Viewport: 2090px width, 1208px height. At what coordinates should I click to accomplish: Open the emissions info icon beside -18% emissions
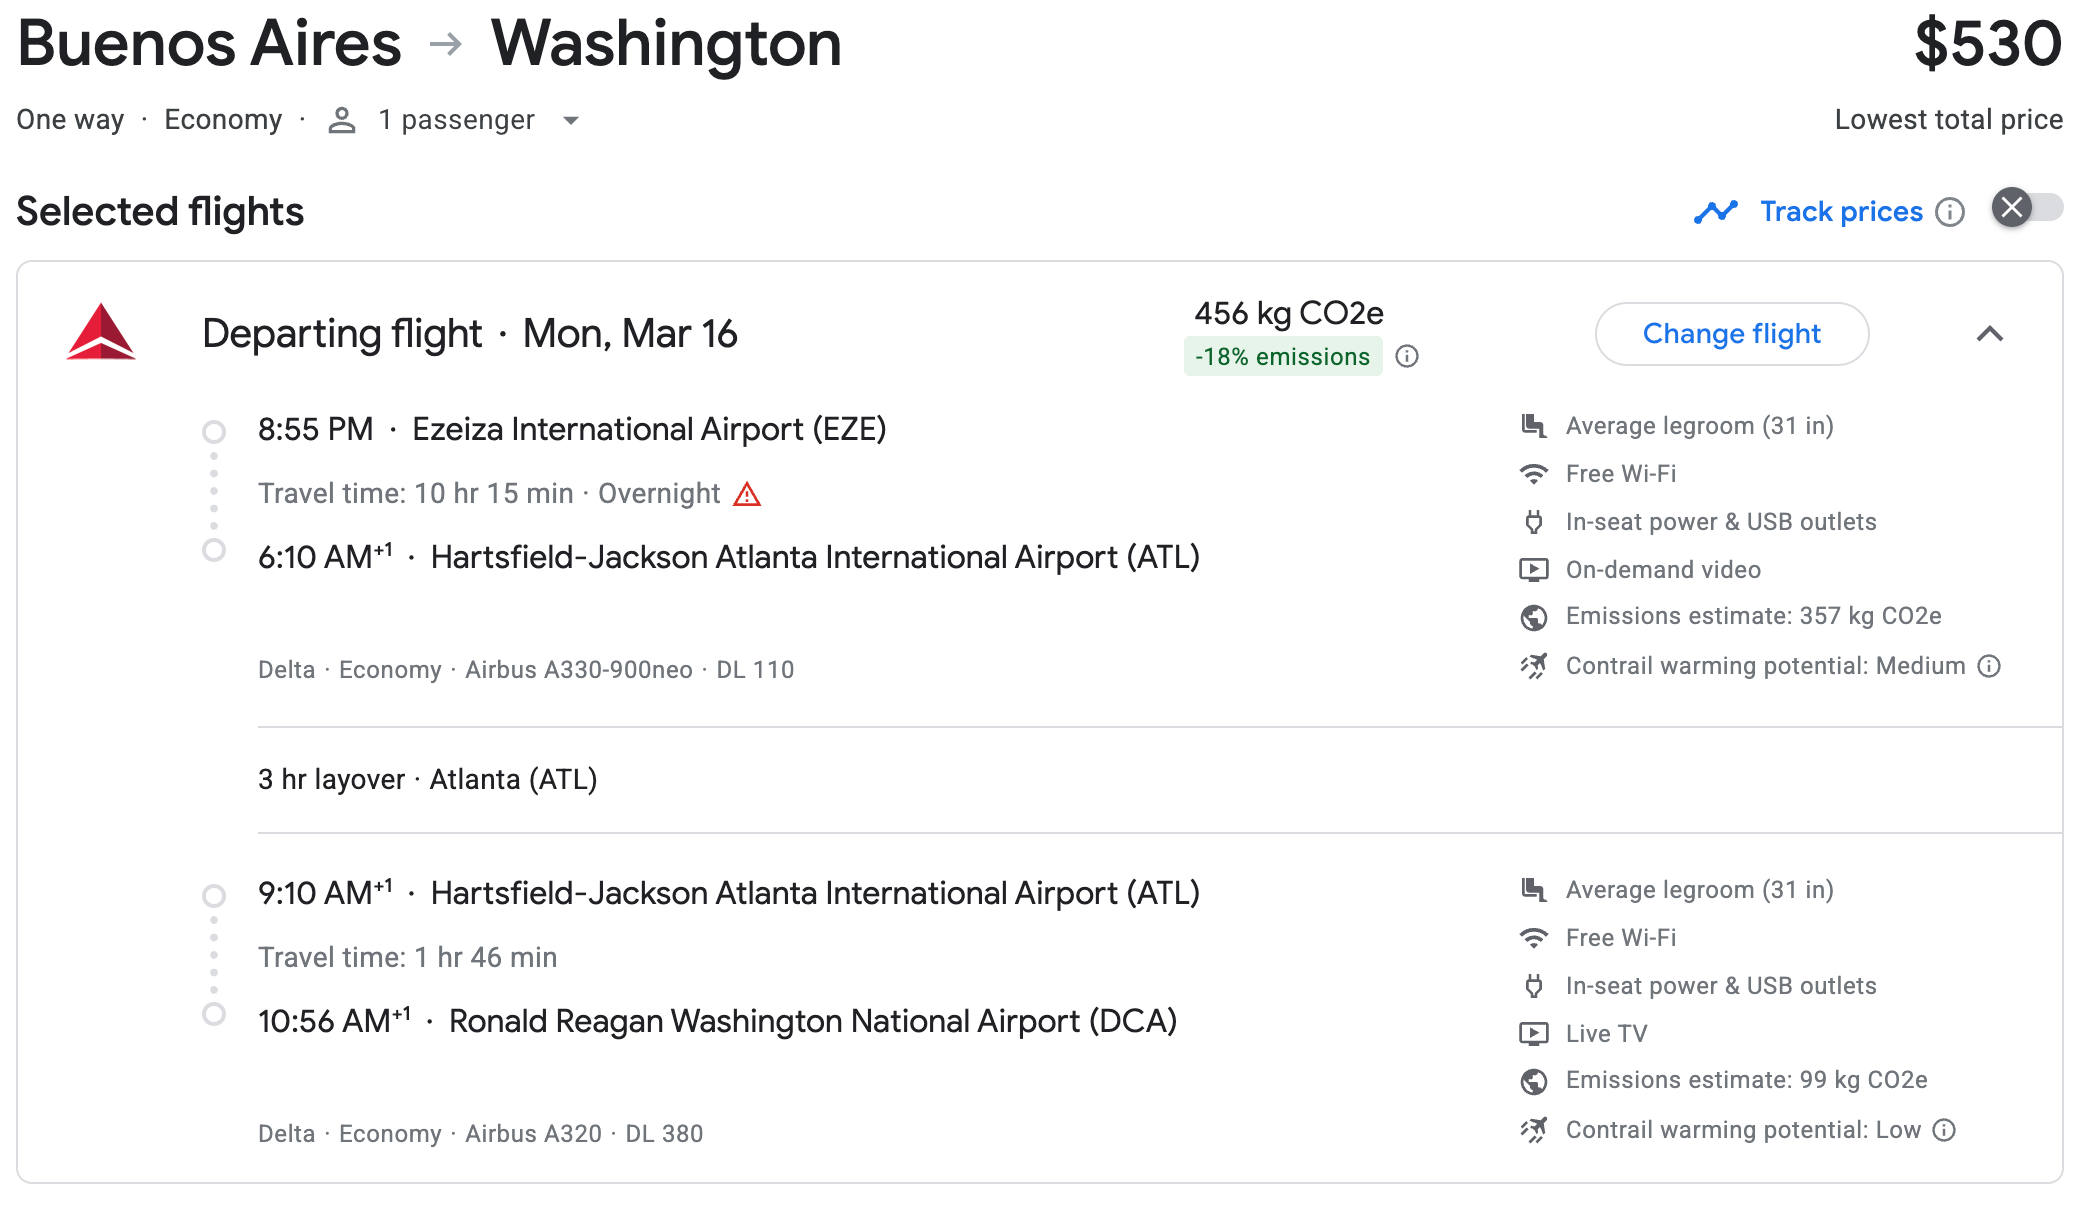pos(1407,356)
